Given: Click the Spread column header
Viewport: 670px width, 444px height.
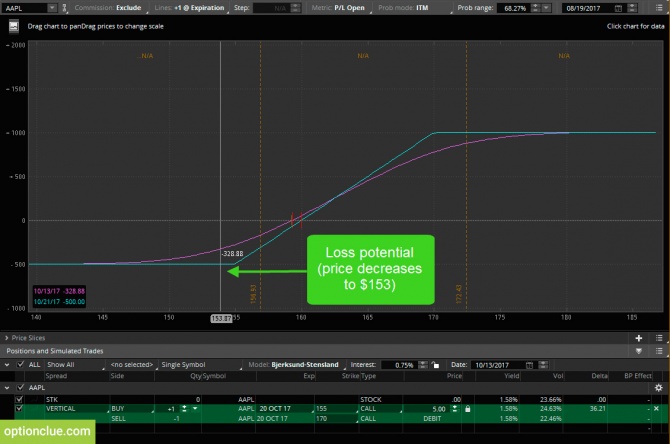Looking at the screenshot, I should (x=56, y=376).
